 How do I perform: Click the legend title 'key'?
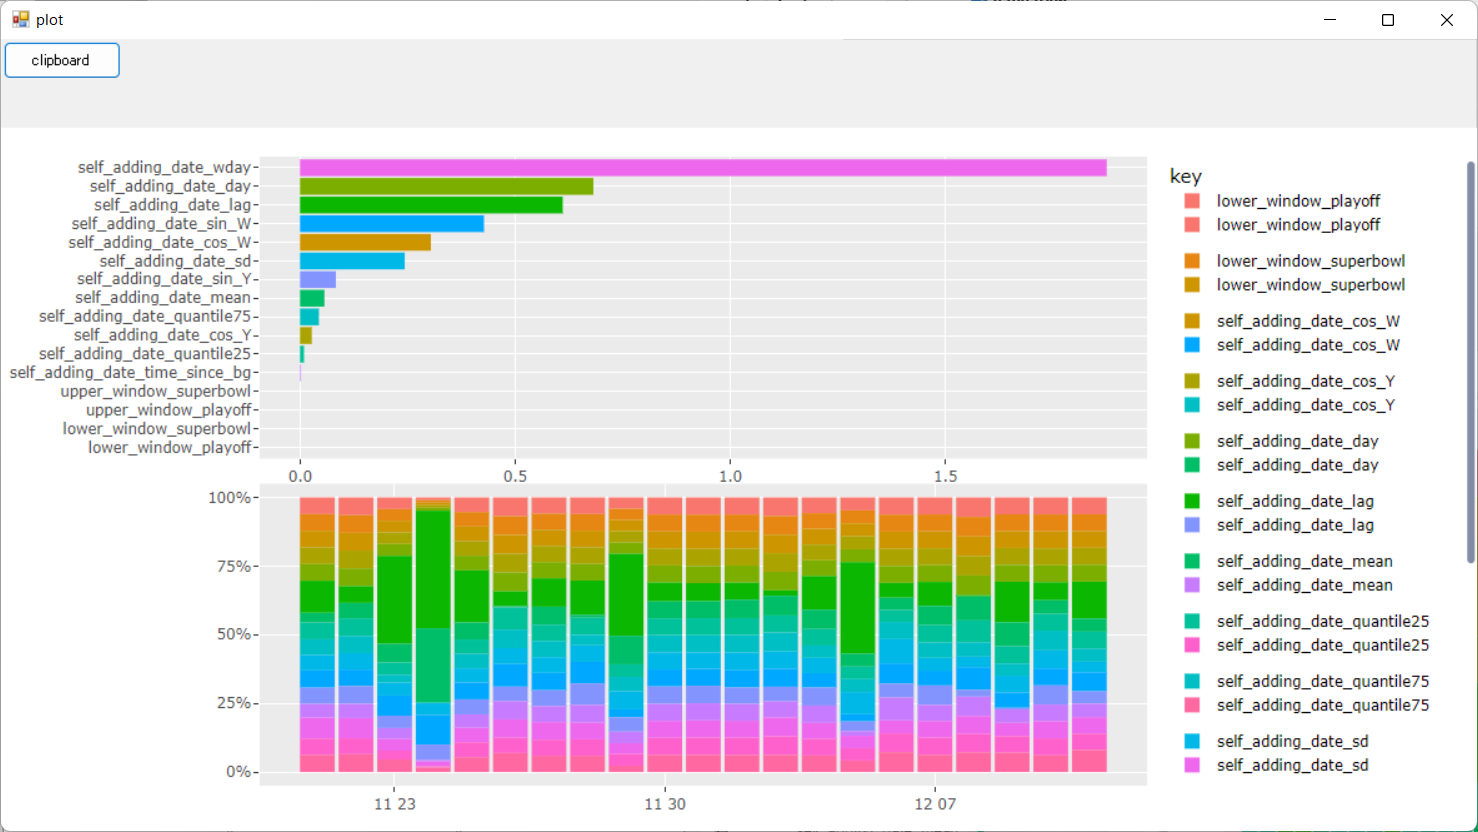click(1185, 176)
